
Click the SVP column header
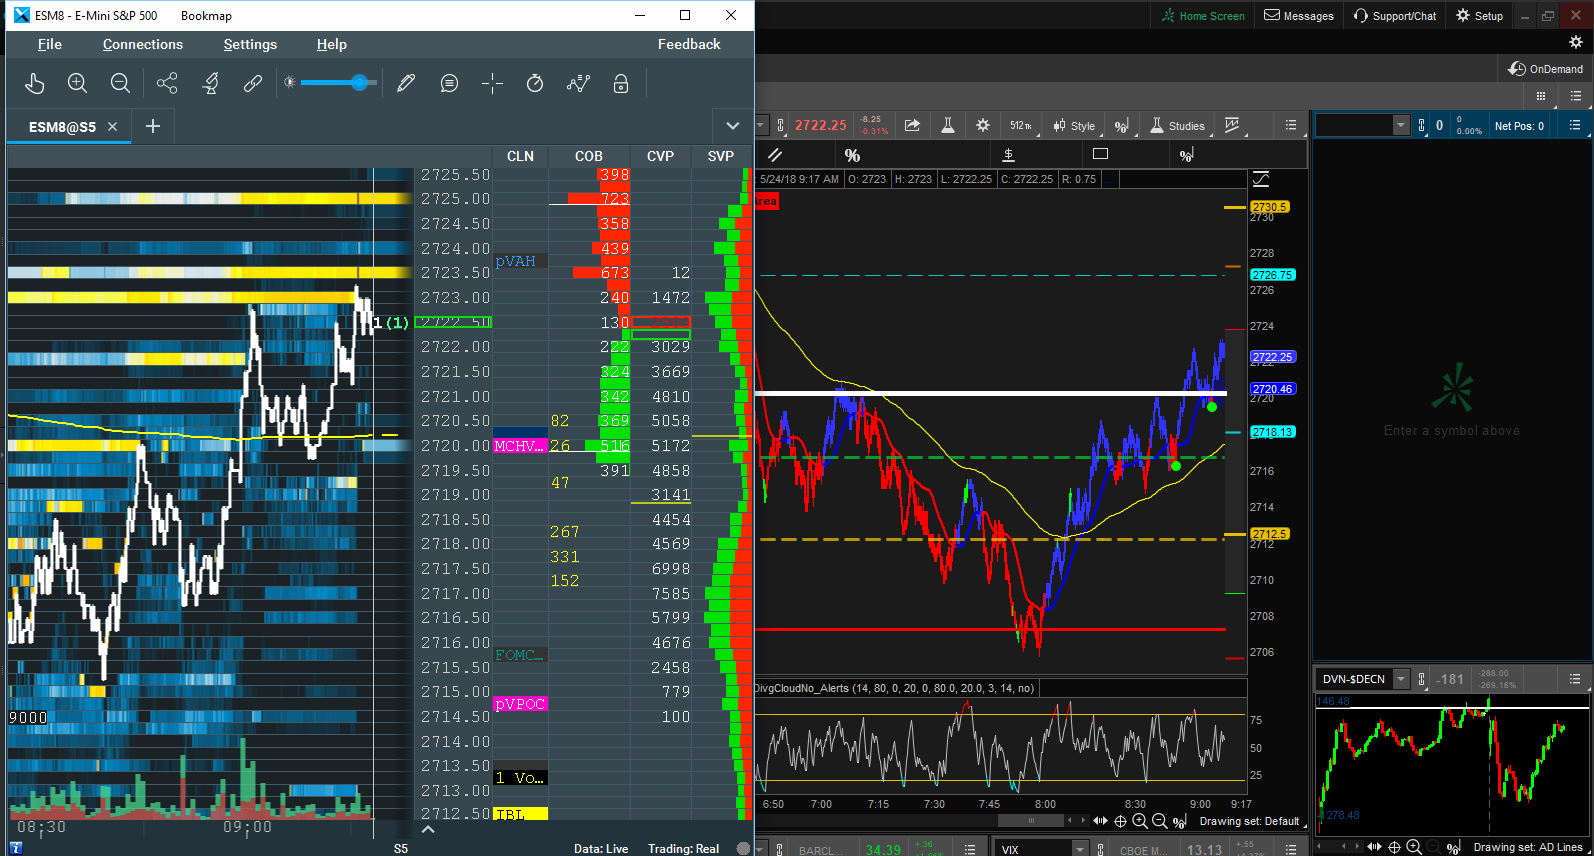[x=721, y=156]
